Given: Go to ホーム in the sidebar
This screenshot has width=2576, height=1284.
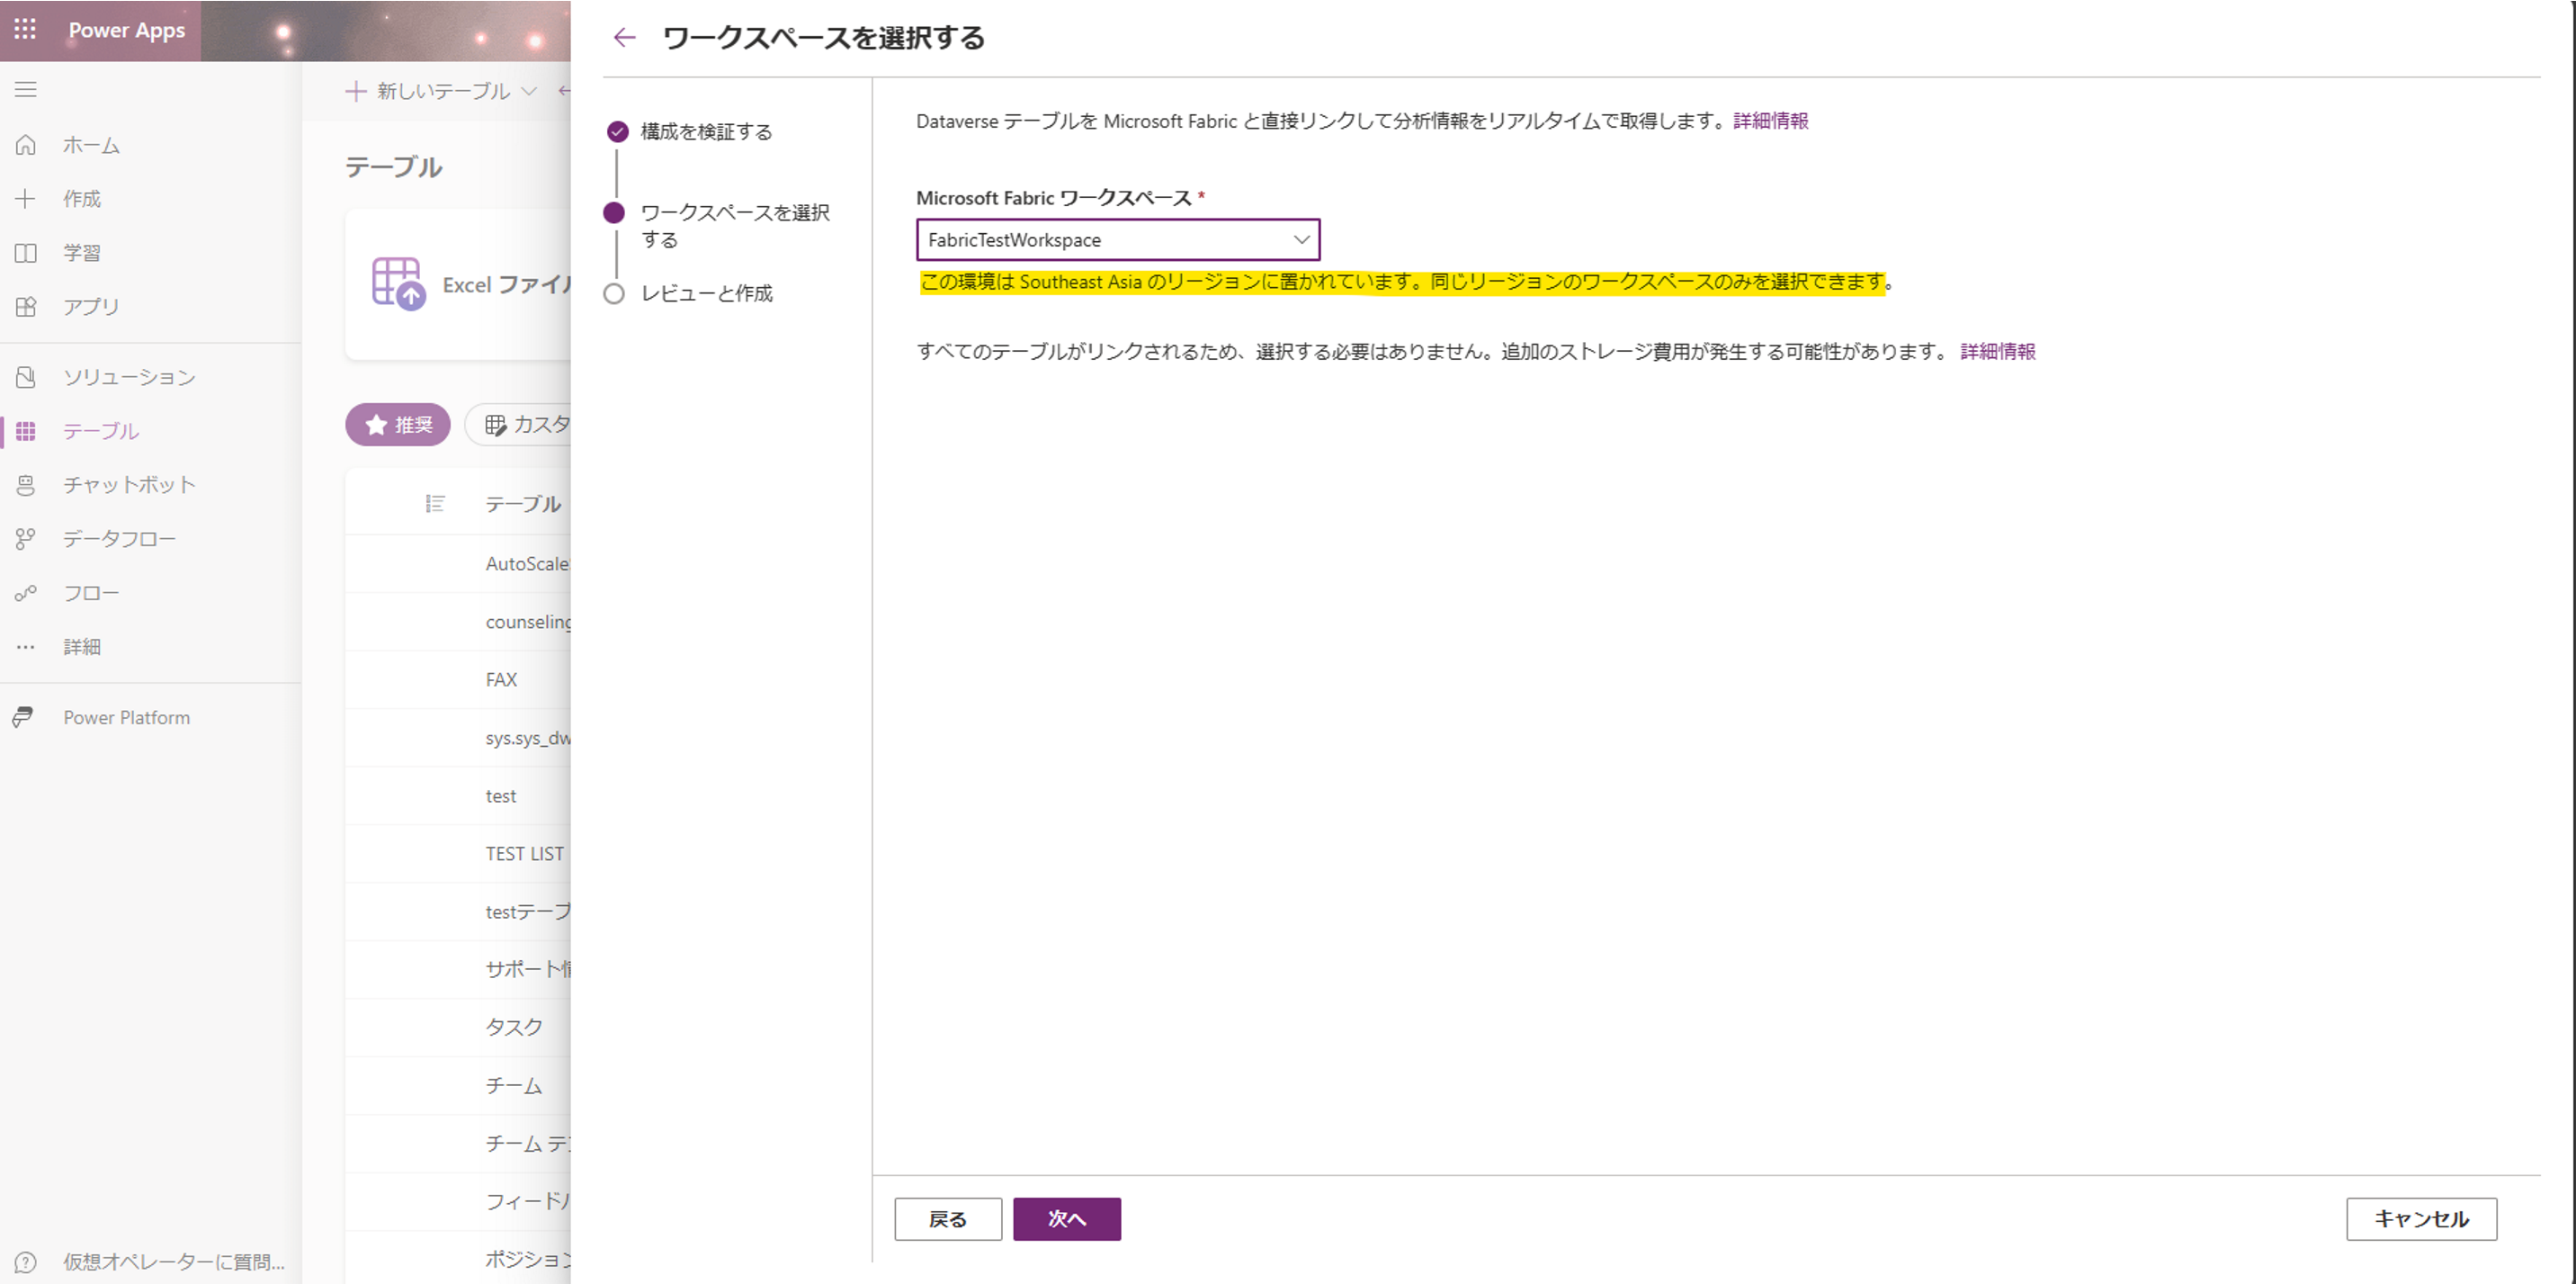Looking at the screenshot, I should pos(91,145).
